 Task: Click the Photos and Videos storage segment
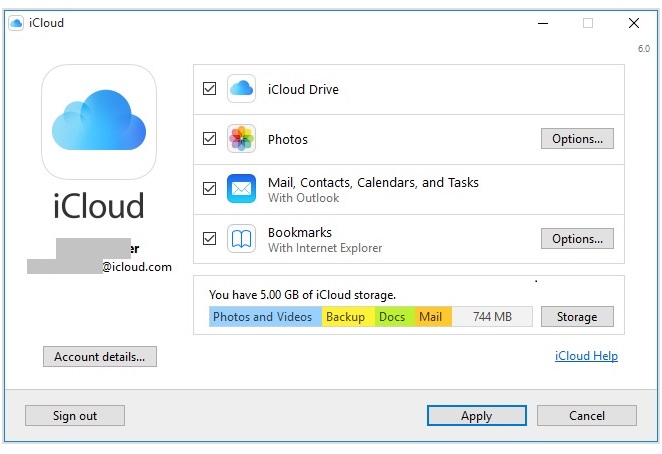pos(266,317)
